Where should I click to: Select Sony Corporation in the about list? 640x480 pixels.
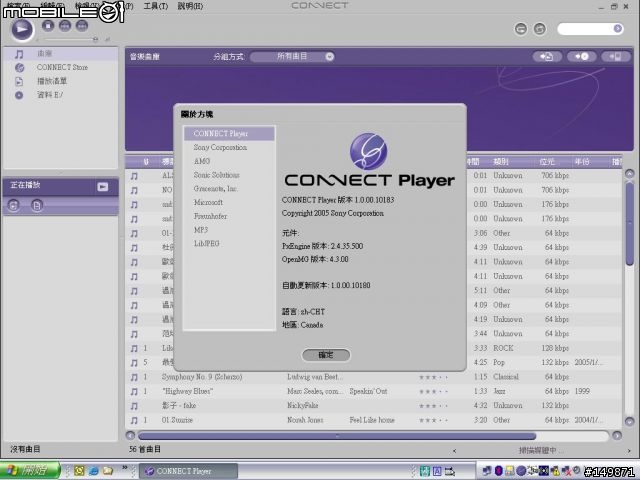click(x=229, y=147)
